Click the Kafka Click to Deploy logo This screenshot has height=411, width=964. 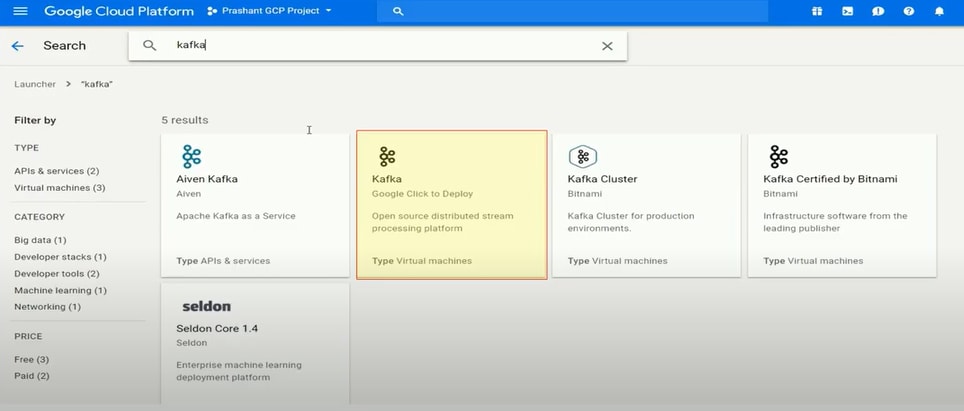point(387,157)
